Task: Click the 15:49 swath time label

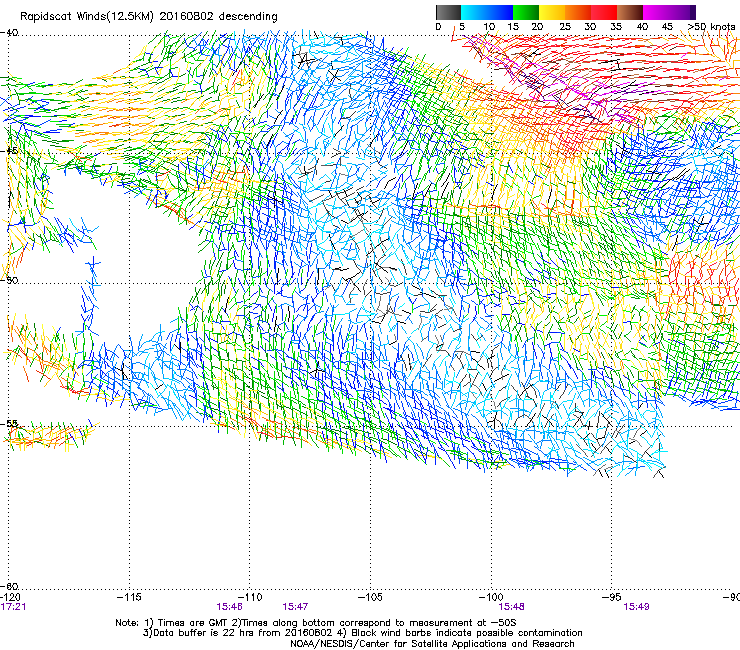Action: pos(636,607)
